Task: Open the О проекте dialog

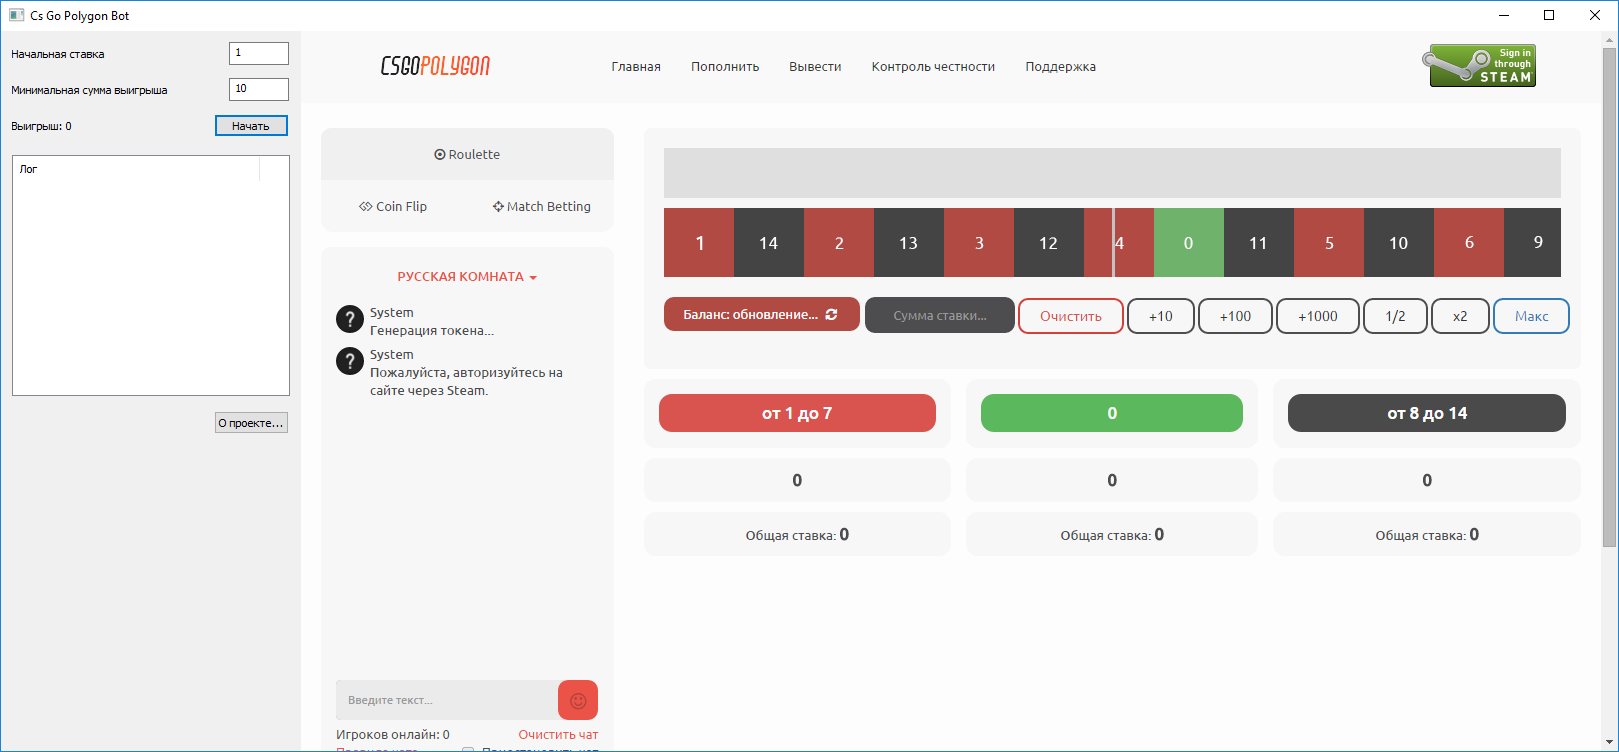Action: (251, 423)
